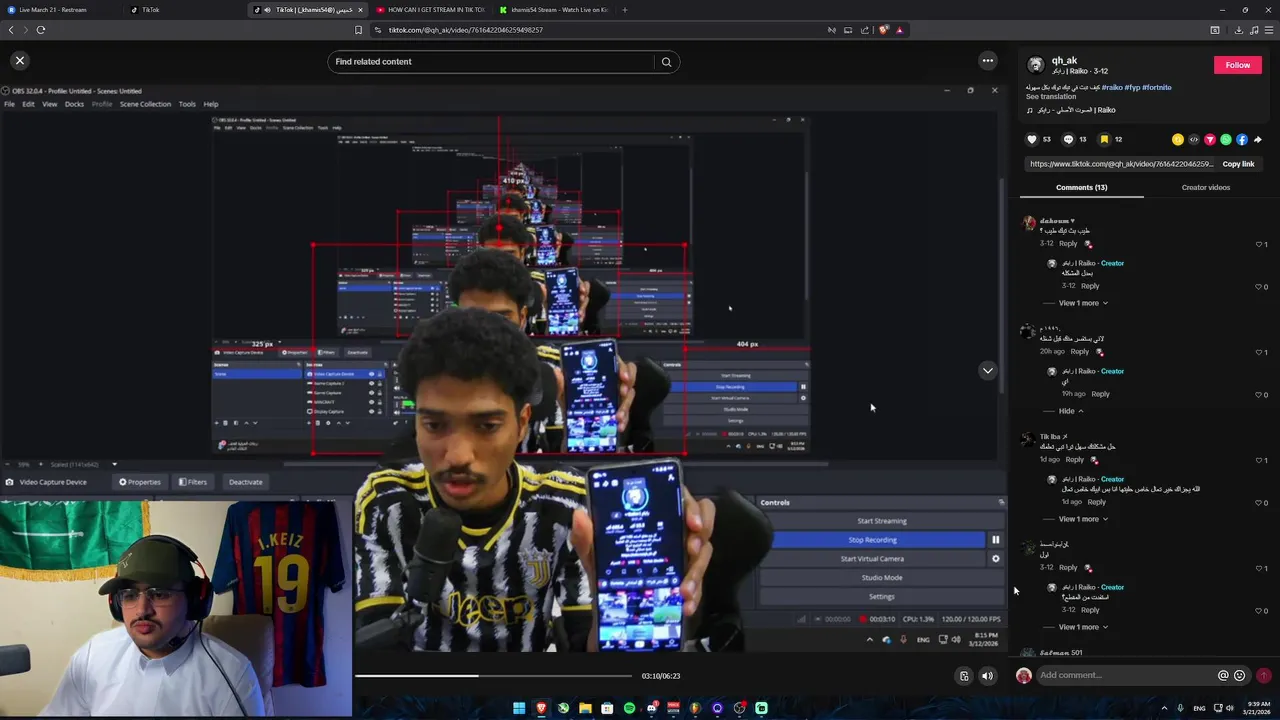The image size is (1280, 720).
Task: Share video via WhatsApp icon
Action: coord(1225,140)
